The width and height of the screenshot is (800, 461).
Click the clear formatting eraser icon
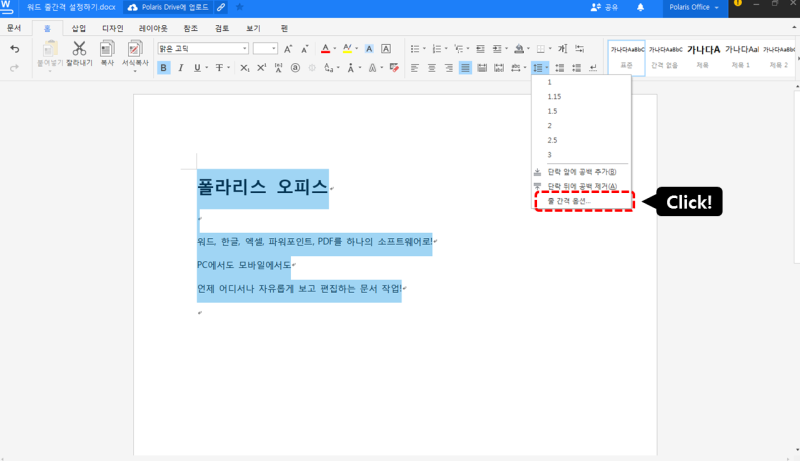394,68
